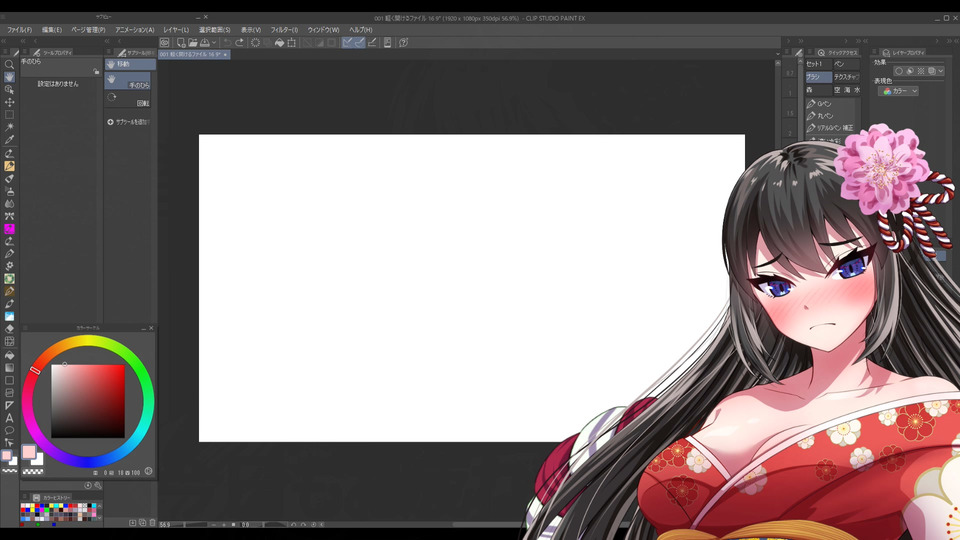Click the Scale/Rotate transform icon
The height and width of the screenshot is (540, 960).
(x=291, y=42)
